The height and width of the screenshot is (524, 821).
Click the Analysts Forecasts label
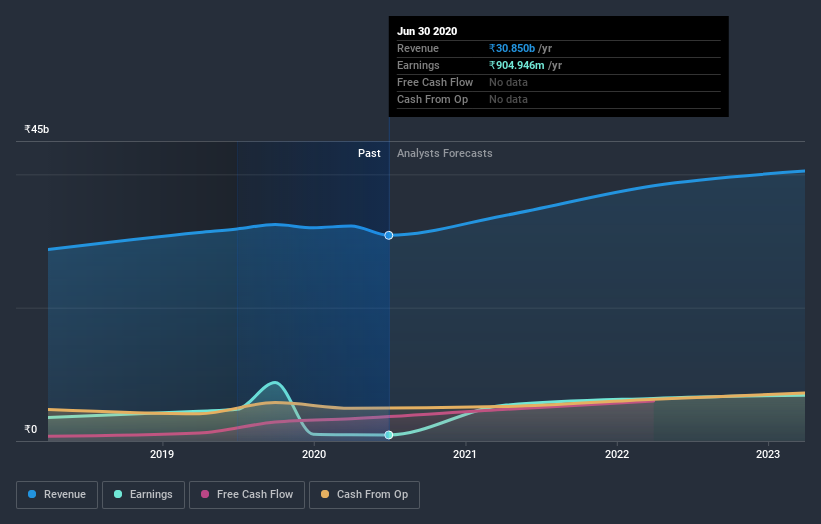pyautogui.click(x=445, y=153)
